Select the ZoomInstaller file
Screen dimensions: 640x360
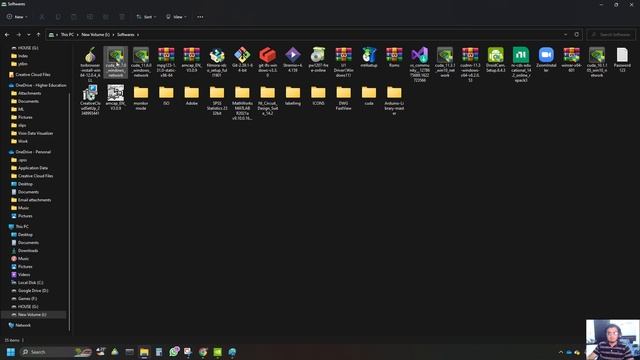(546, 60)
